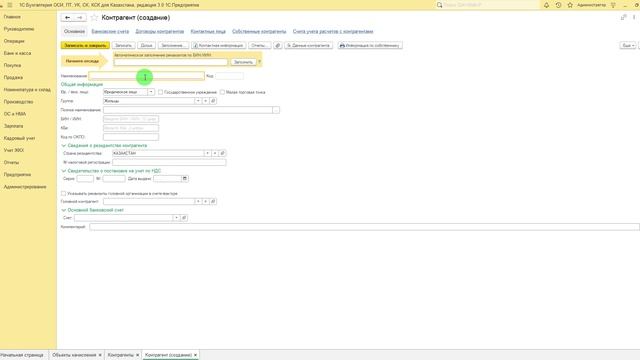
Task: Create new Головной контрагент with plus button
Action: click(206, 201)
